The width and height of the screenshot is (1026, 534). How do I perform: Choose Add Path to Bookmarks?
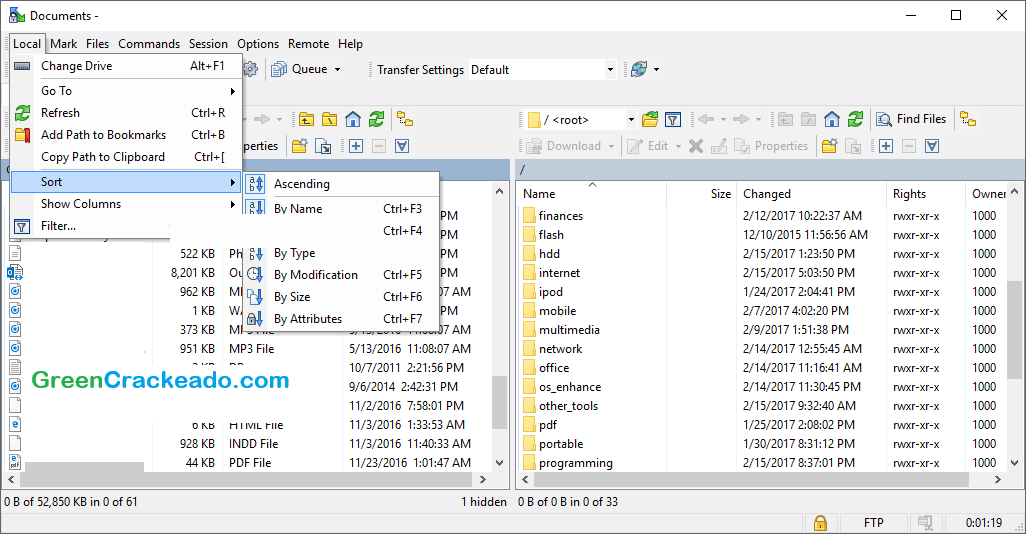[x=126, y=135]
